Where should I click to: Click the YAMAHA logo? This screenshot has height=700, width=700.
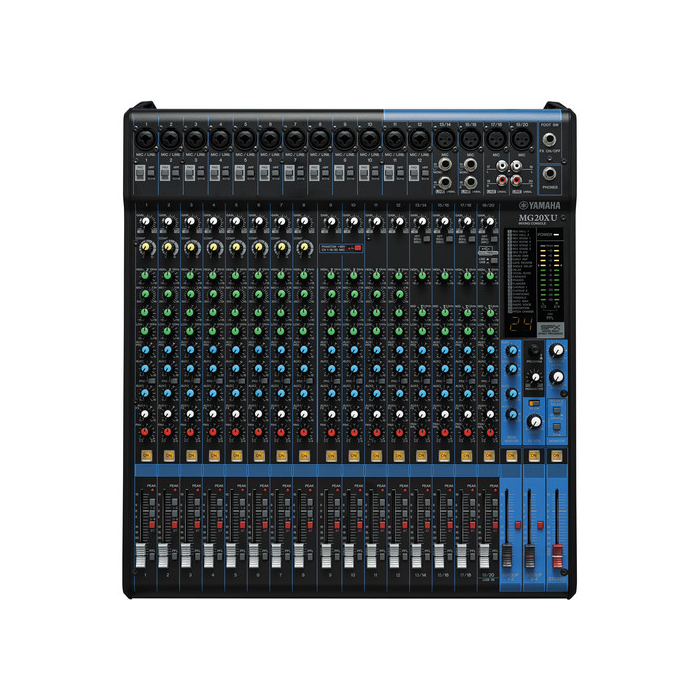(x=540, y=205)
